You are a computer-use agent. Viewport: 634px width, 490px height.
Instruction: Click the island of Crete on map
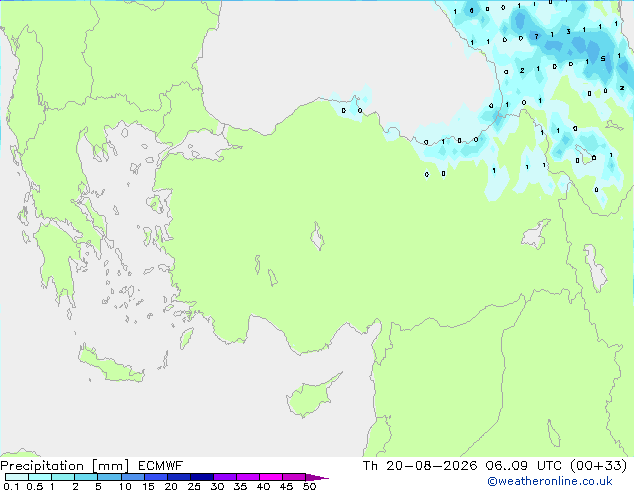[x=110, y=365]
